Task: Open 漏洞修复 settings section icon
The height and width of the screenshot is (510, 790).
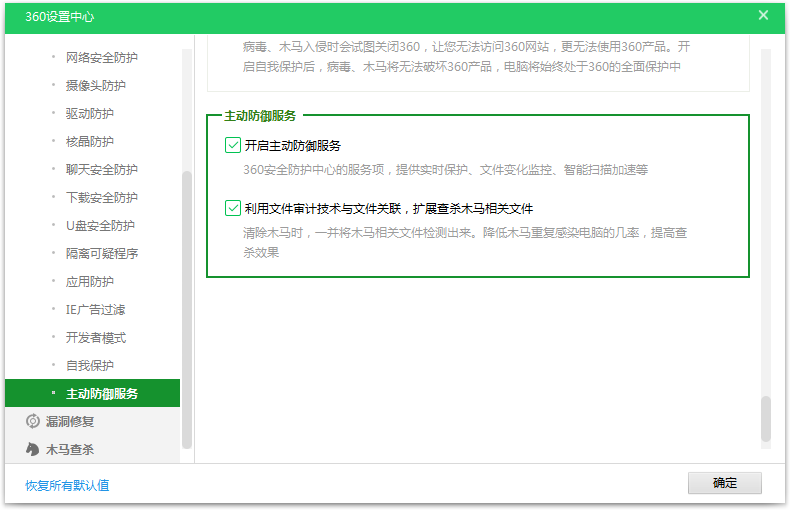Action: pyautogui.click(x=33, y=421)
